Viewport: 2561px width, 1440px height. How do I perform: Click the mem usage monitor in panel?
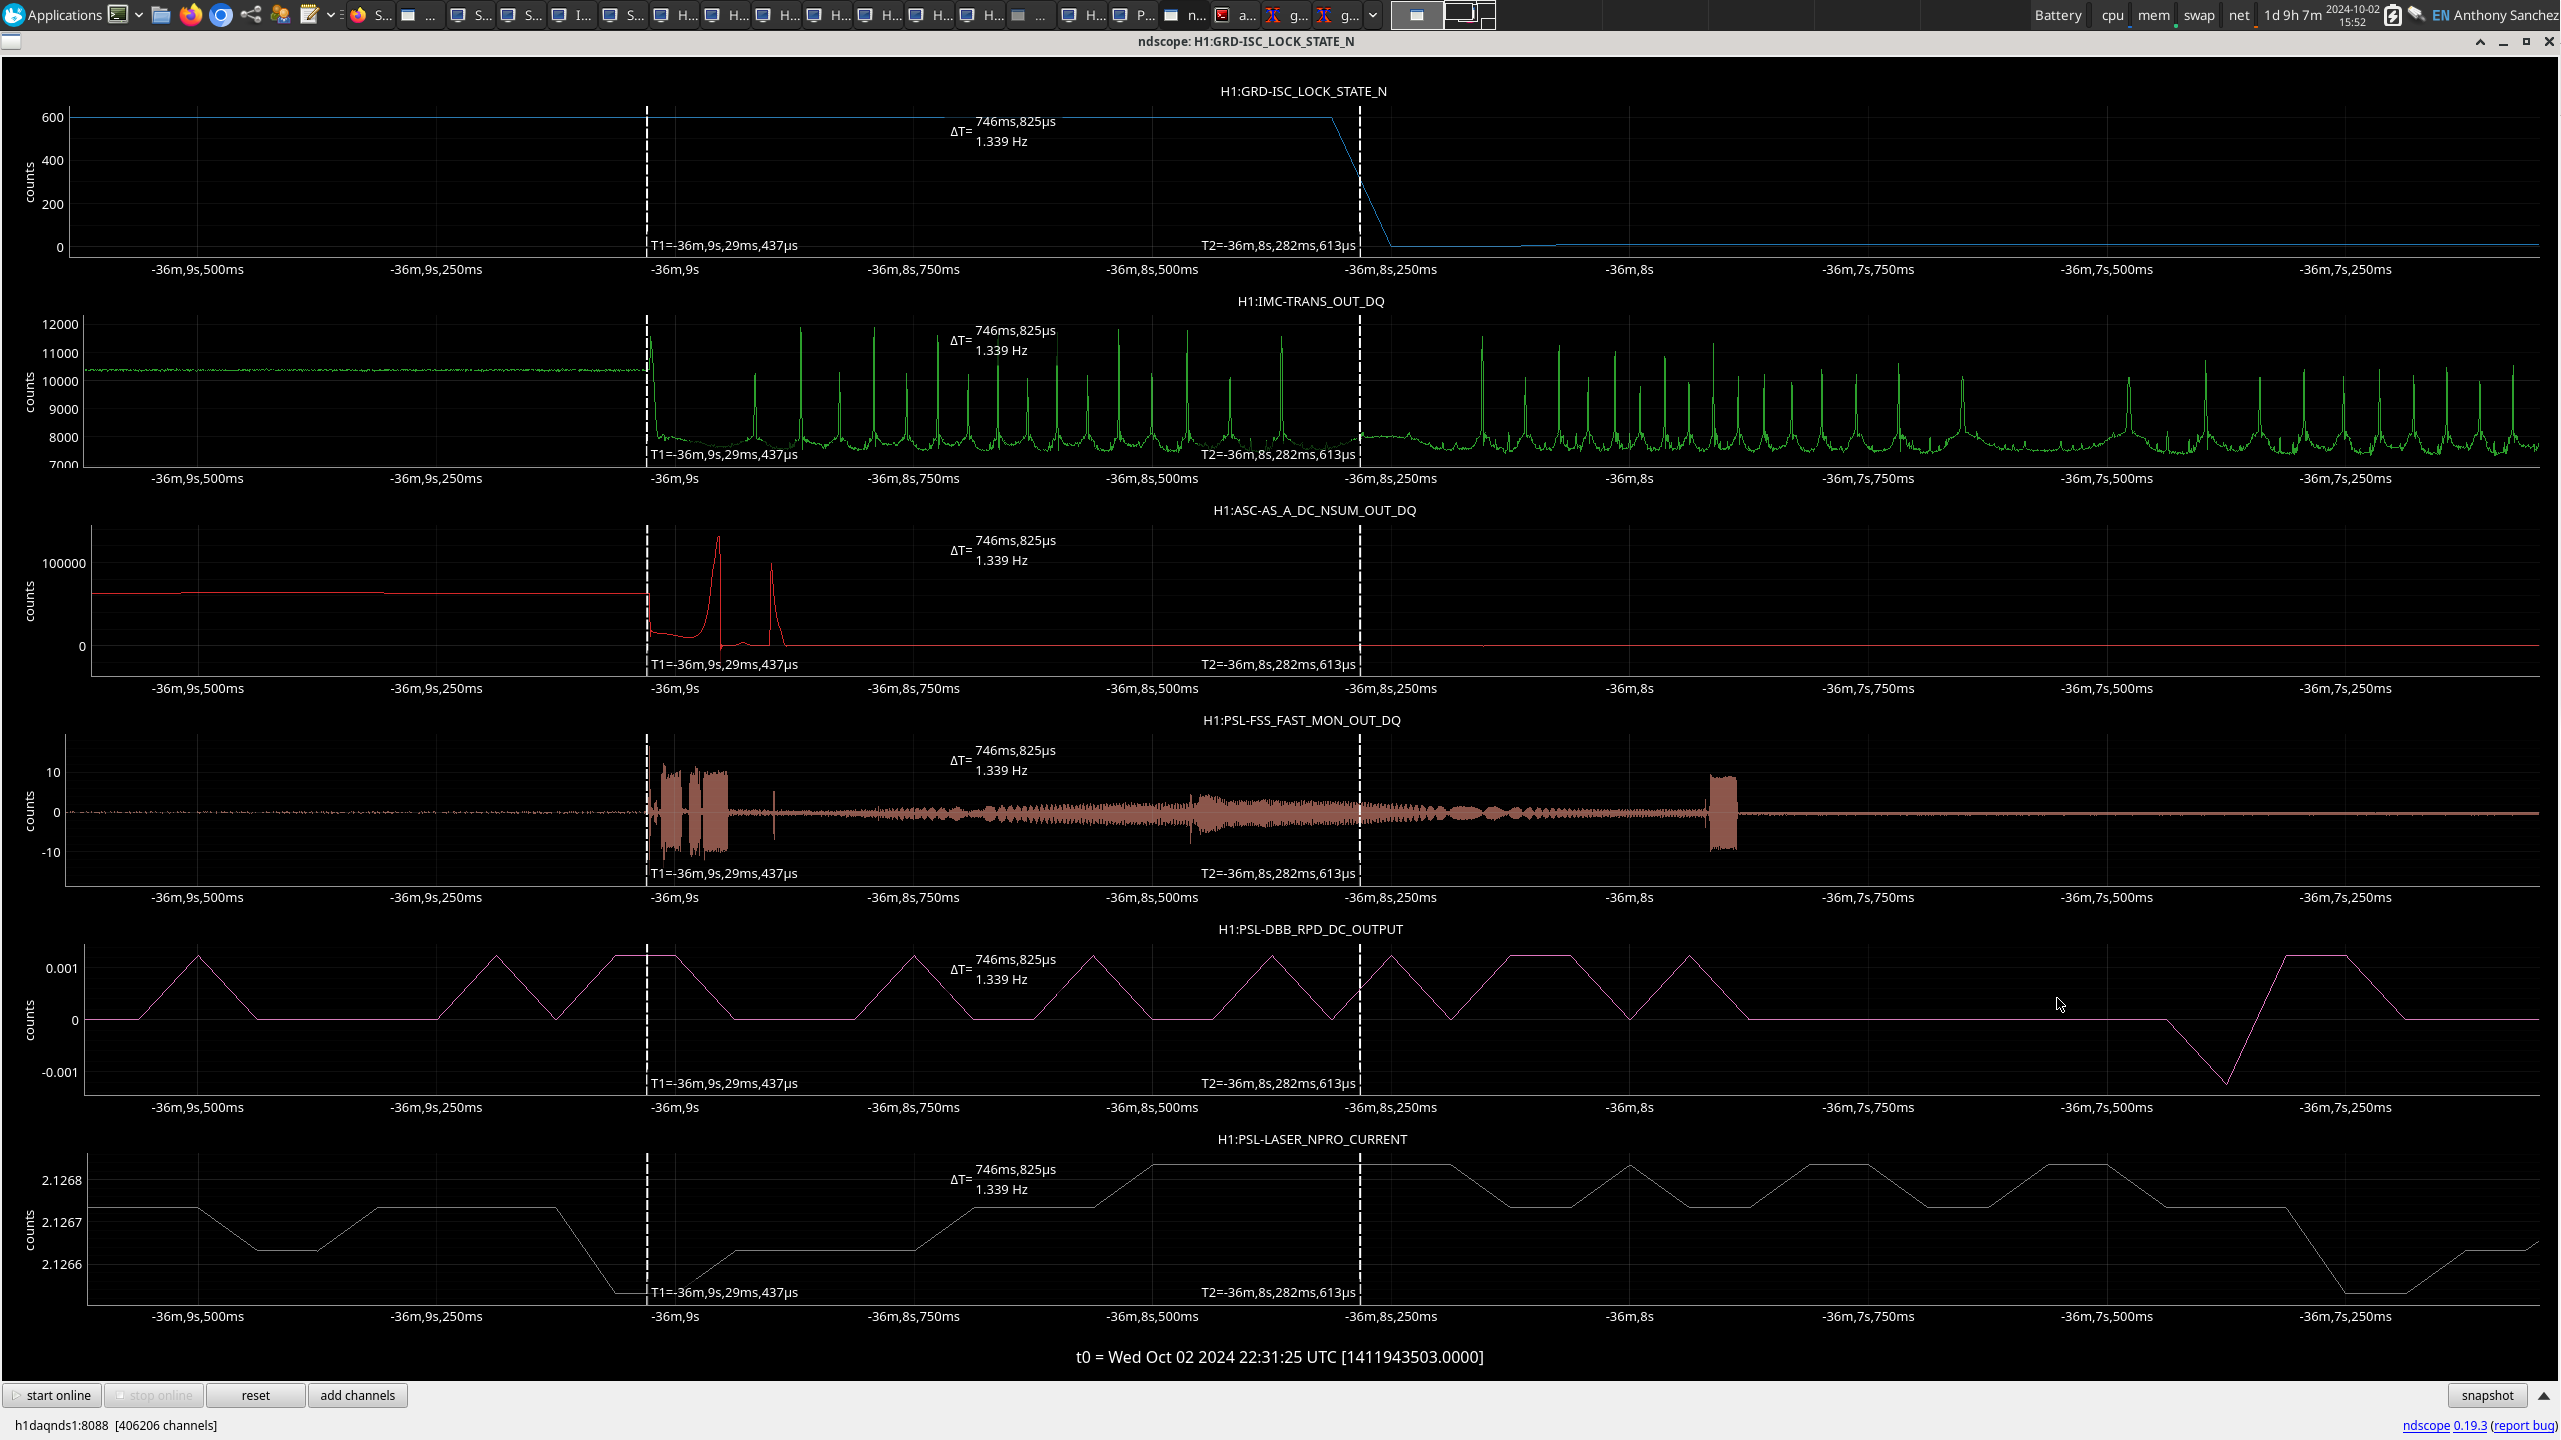coord(2154,15)
